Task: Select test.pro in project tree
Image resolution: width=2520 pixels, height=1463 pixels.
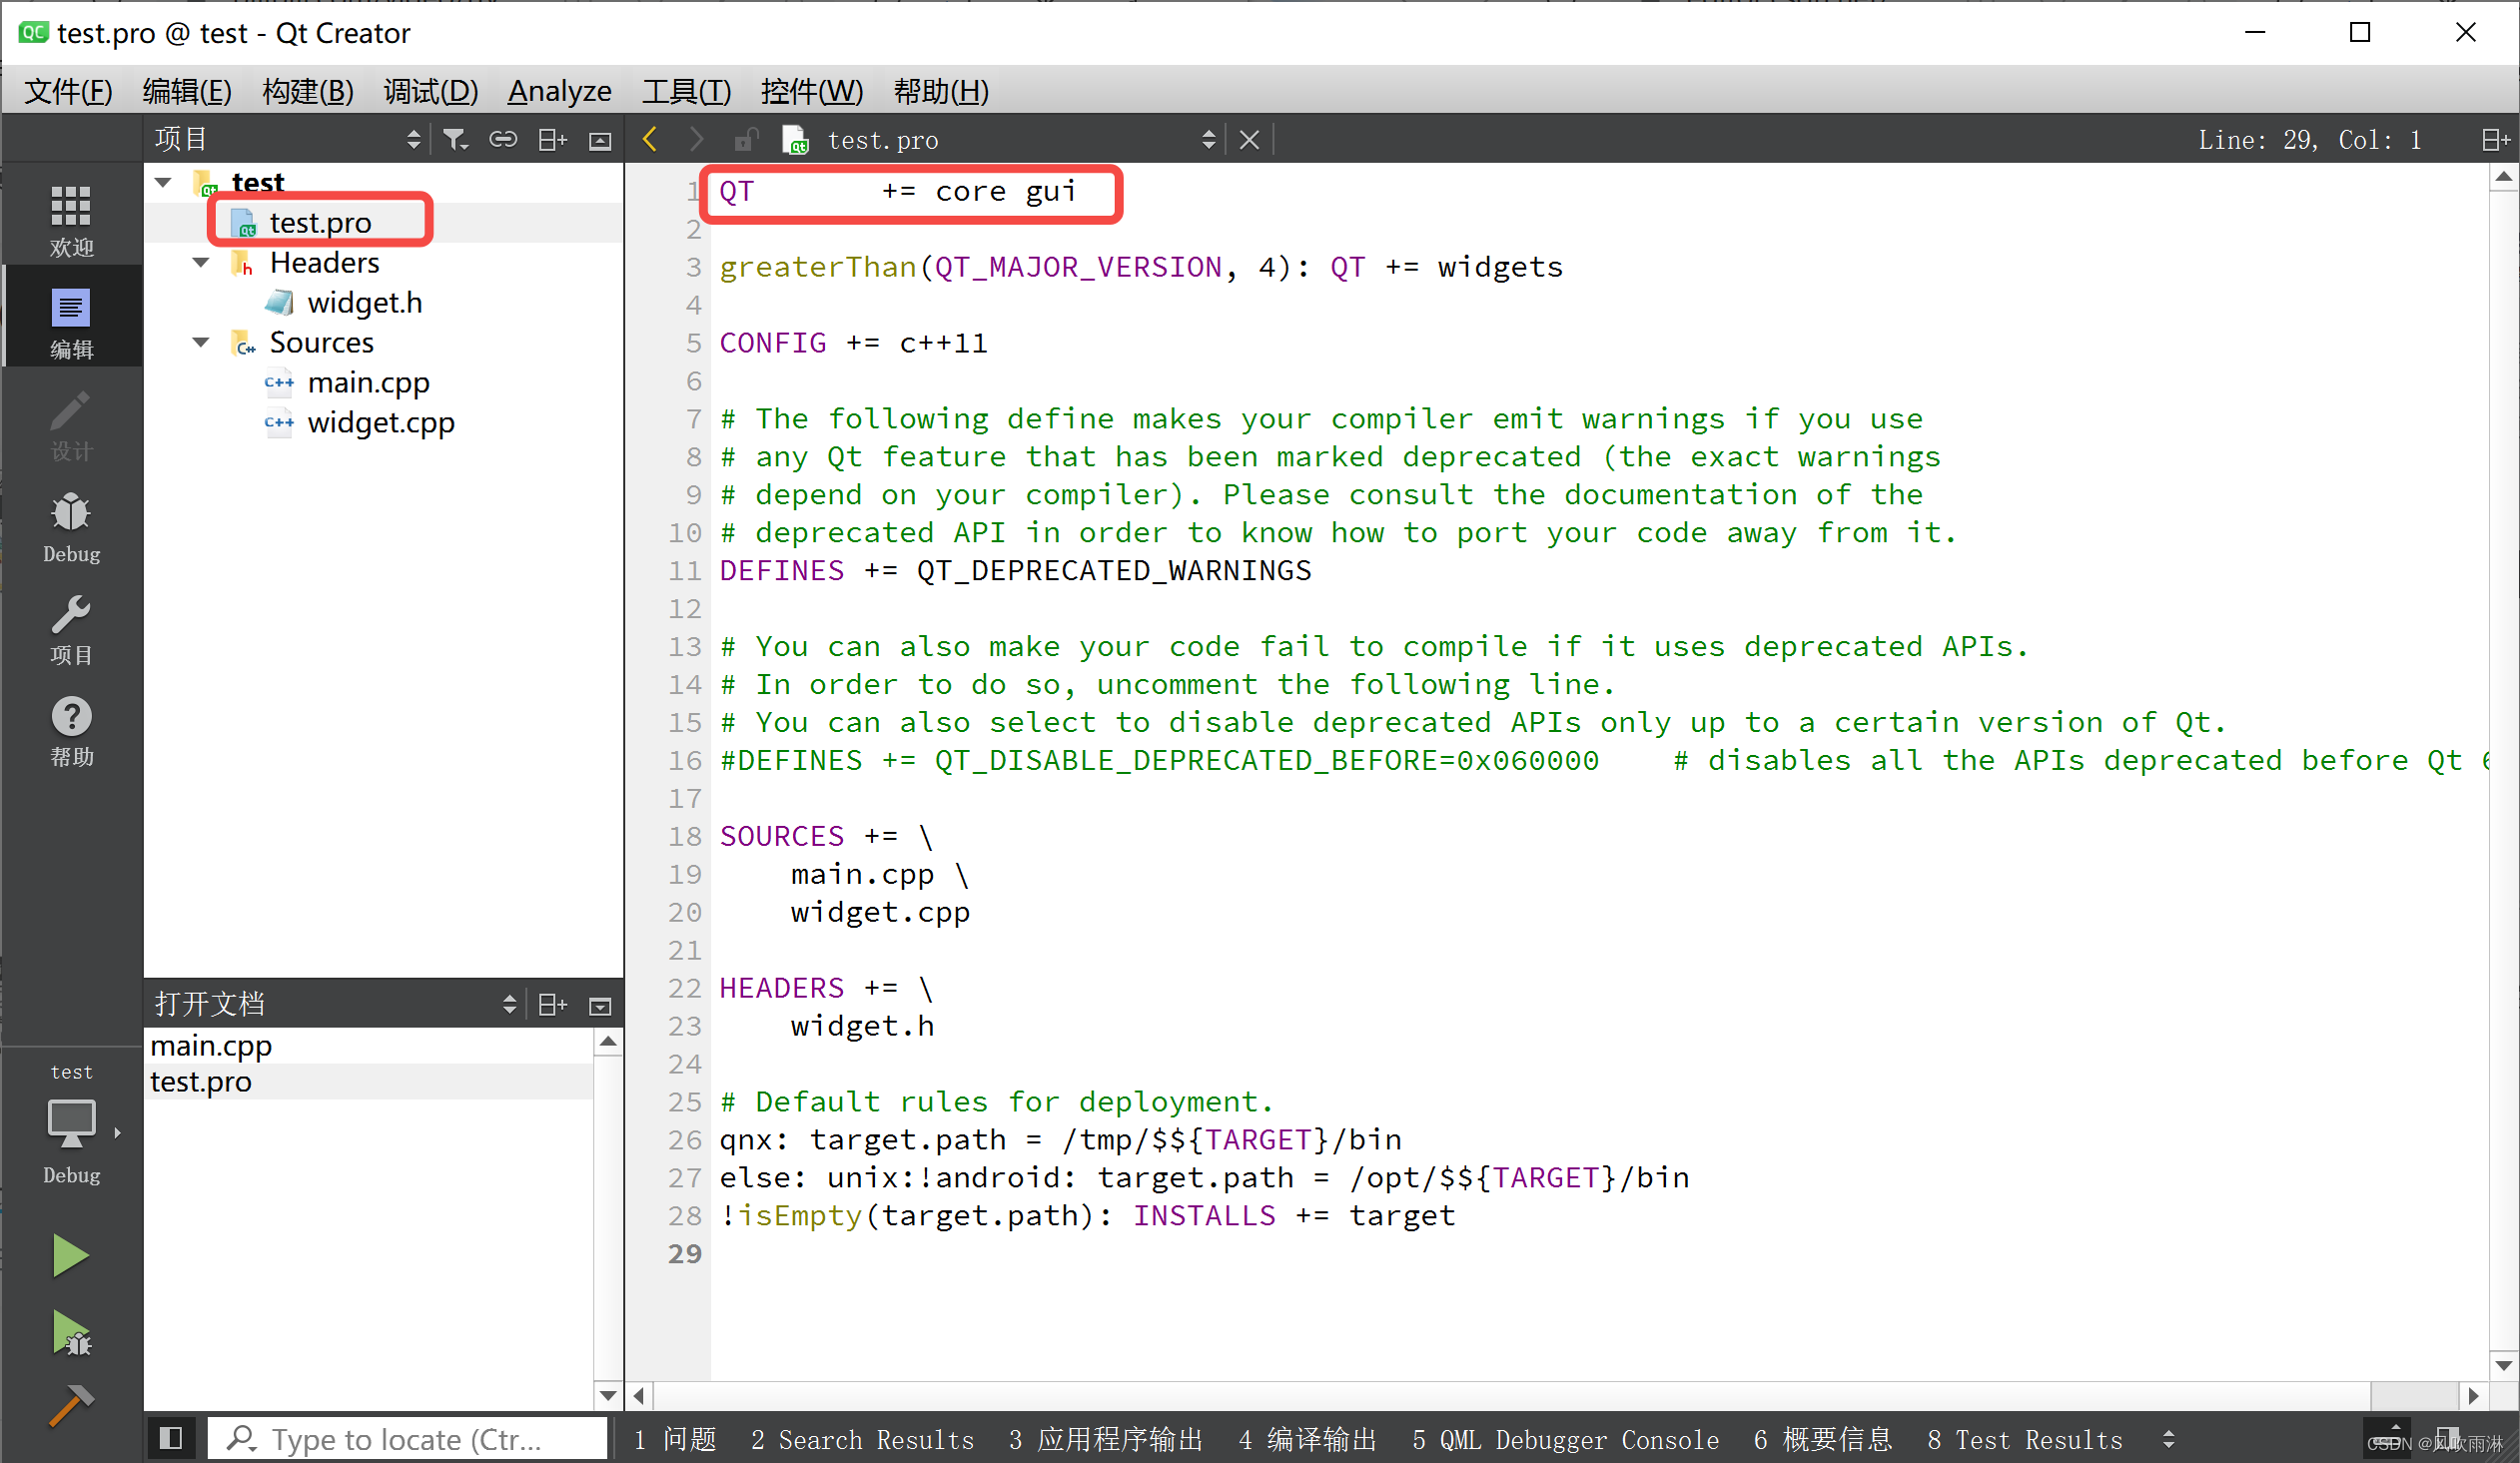Action: point(320,222)
